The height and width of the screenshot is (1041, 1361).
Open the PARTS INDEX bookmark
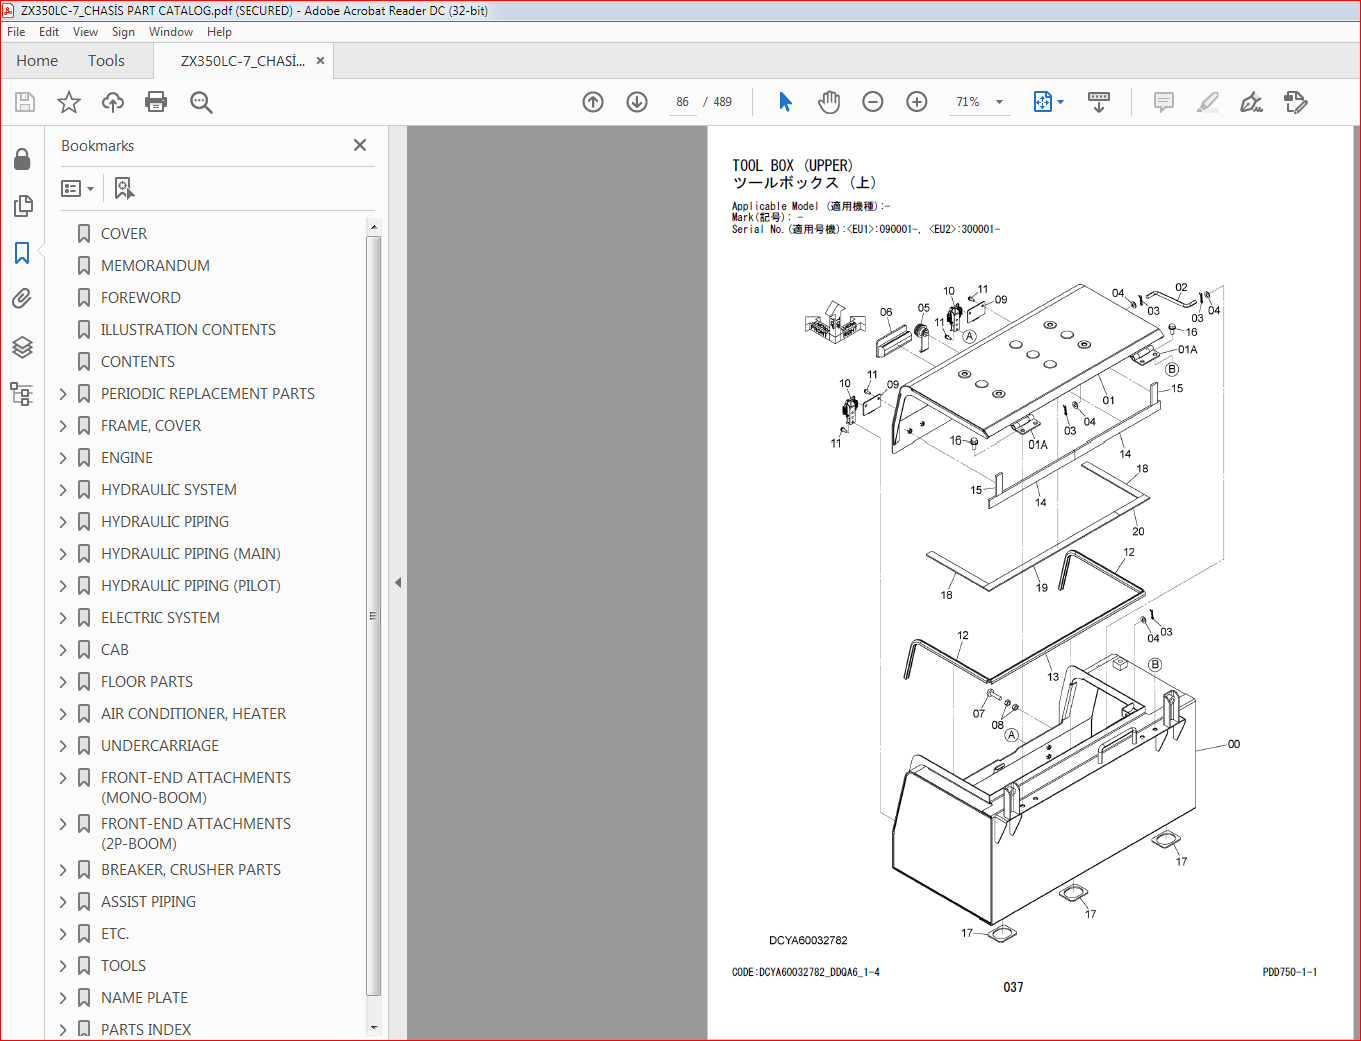(146, 1030)
